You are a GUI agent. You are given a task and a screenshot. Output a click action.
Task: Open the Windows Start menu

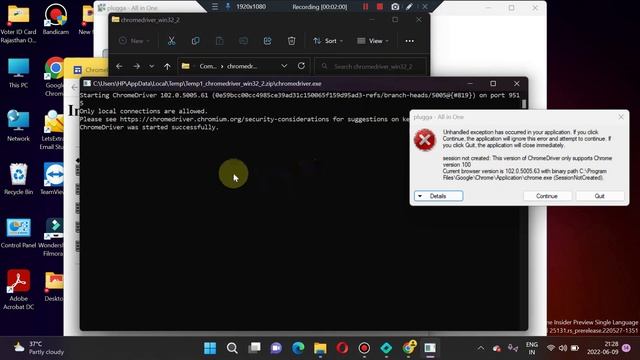[210, 348]
